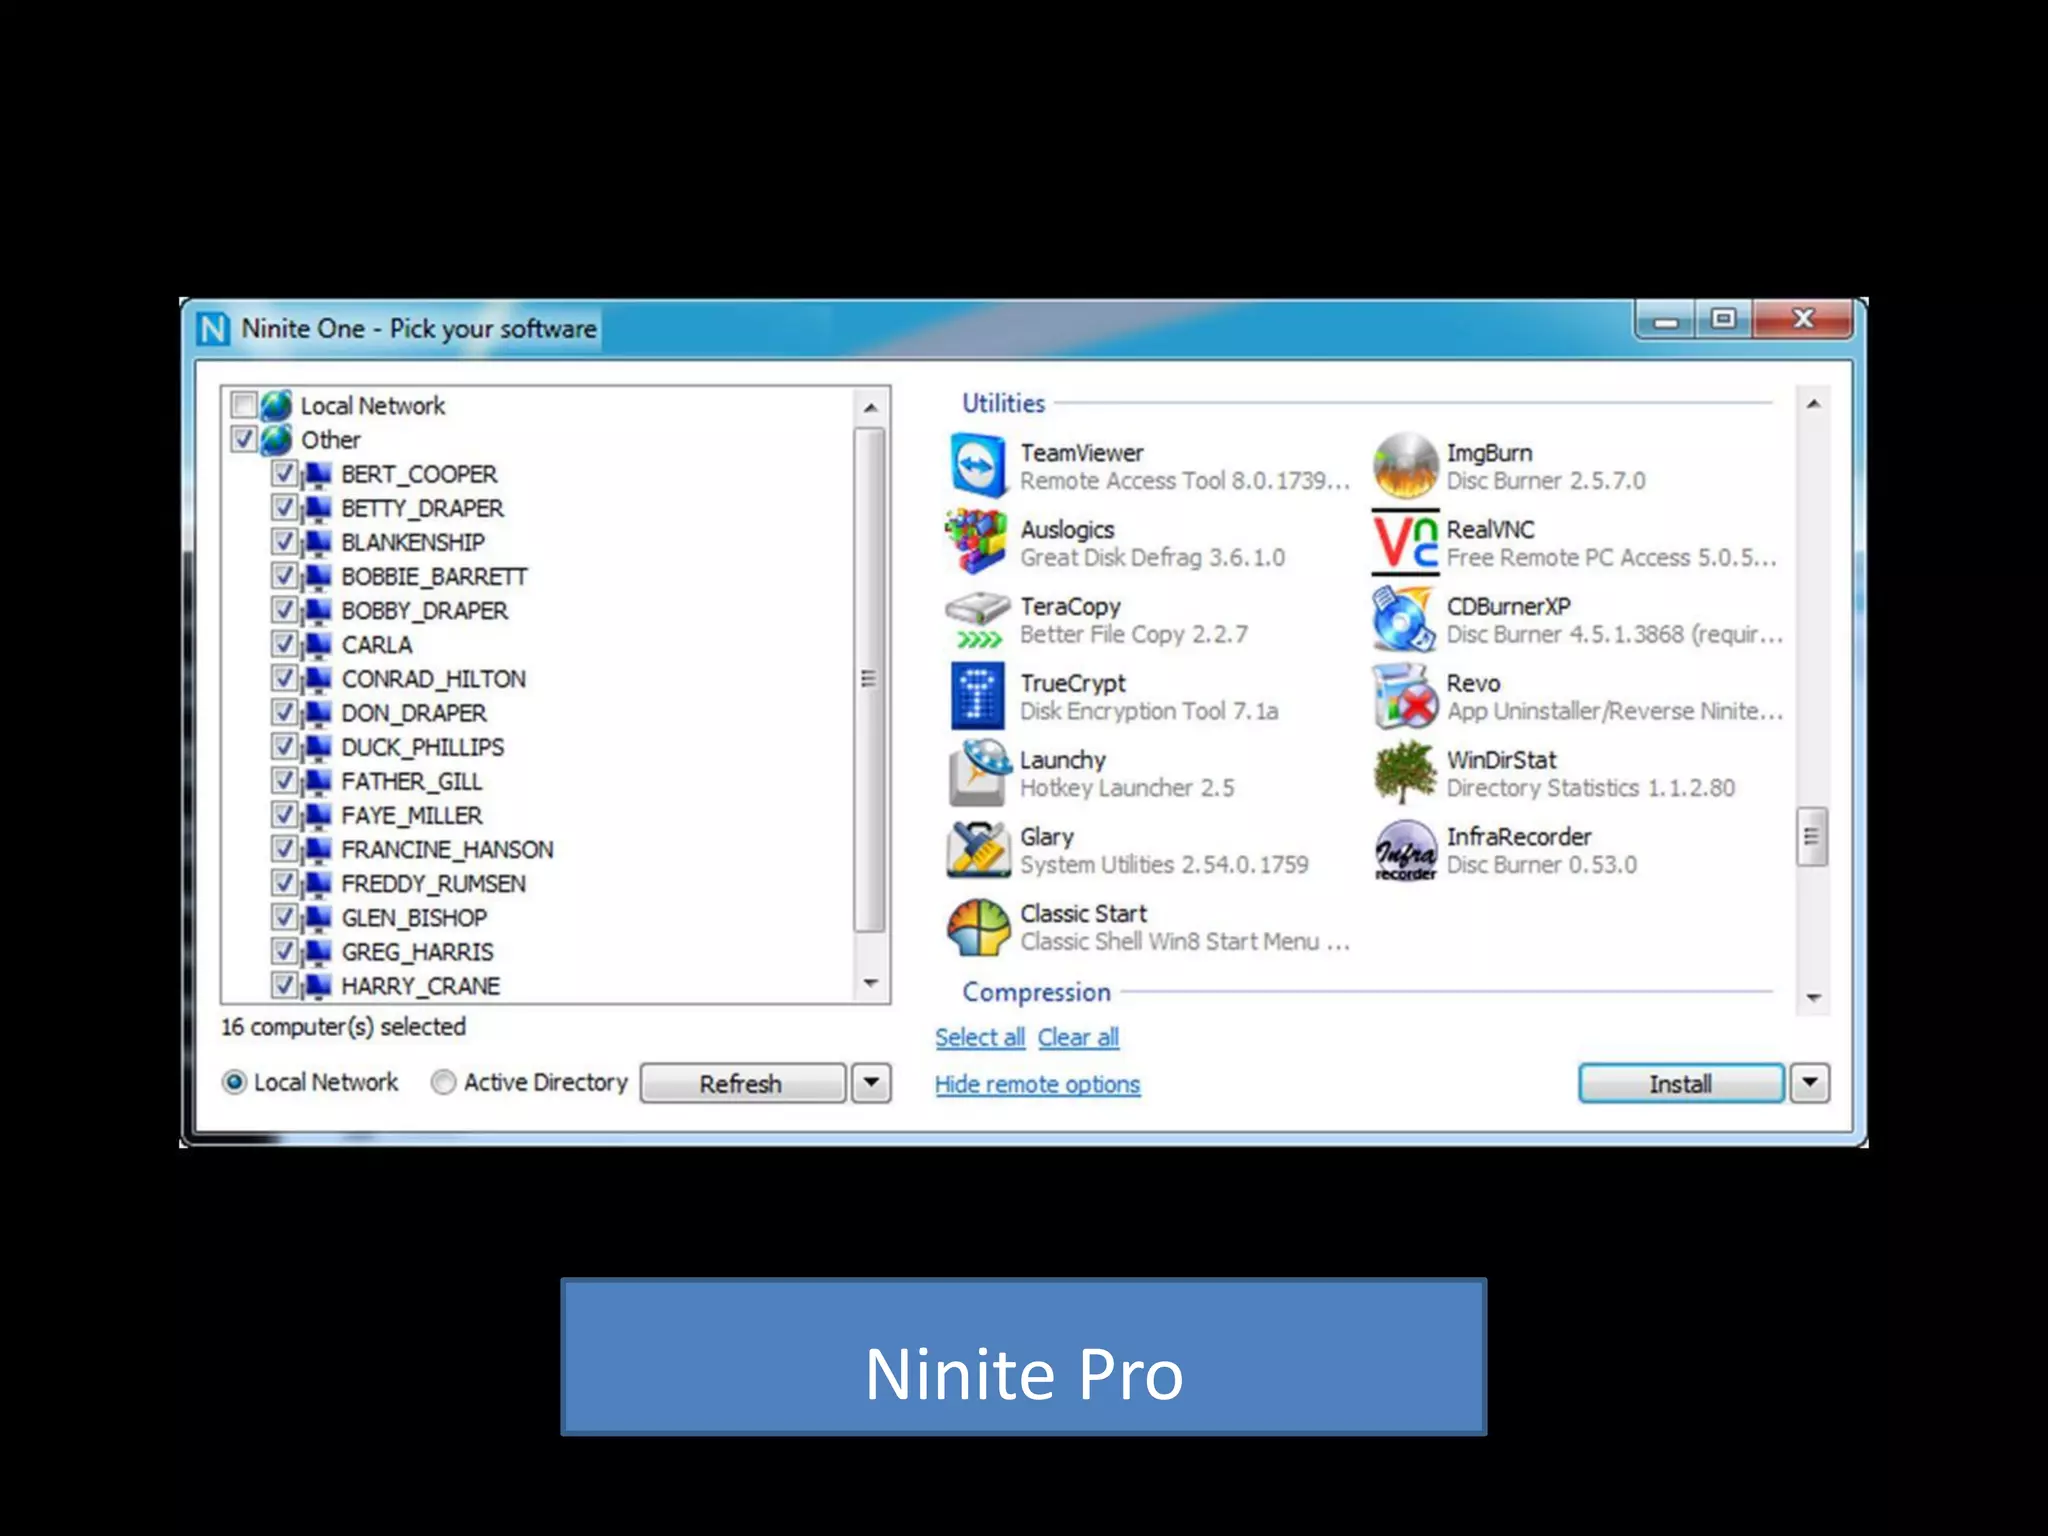Click the software list scrollbar thumb
The width and height of the screenshot is (2048, 1536).
click(x=1812, y=837)
